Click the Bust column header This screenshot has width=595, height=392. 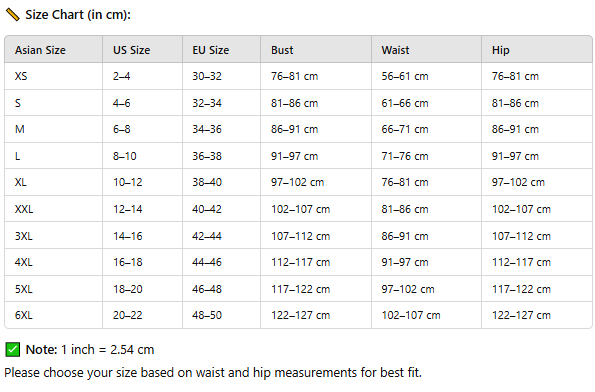[316, 50]
